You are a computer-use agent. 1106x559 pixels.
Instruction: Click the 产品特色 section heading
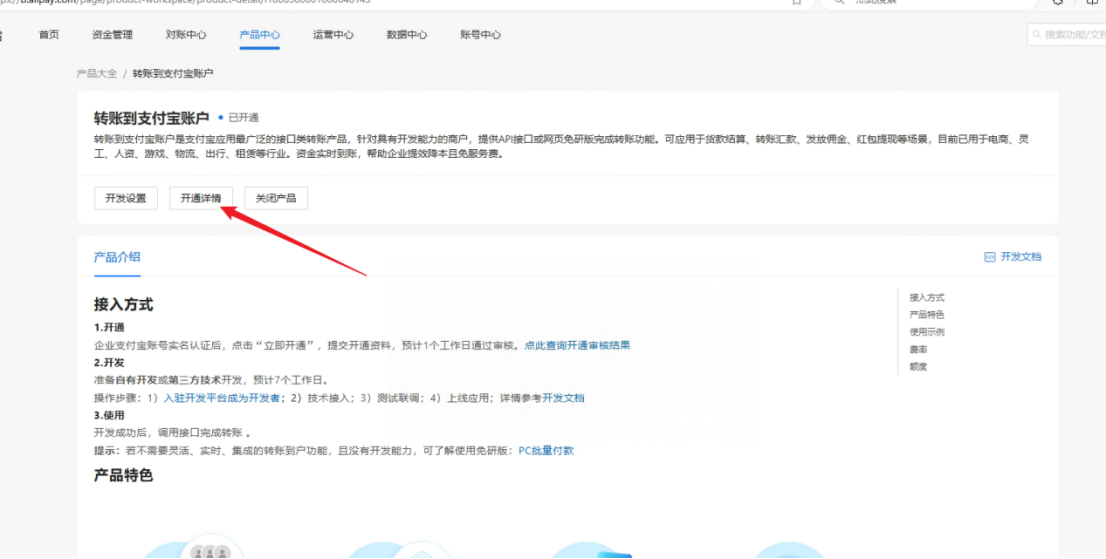point(123,475)
